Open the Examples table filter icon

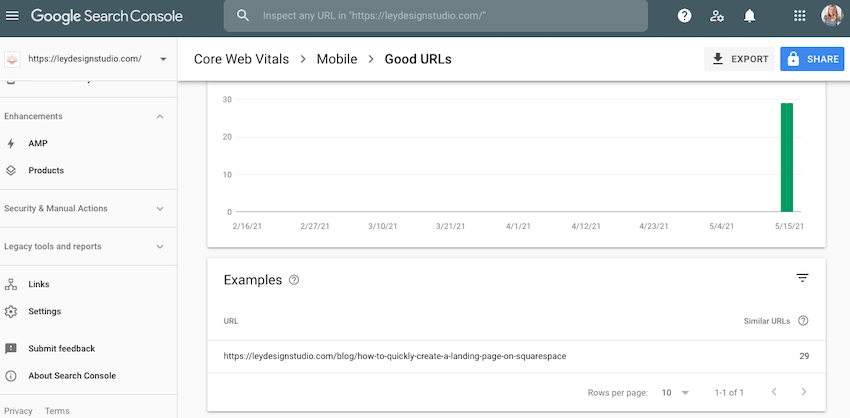click(802, 278)
